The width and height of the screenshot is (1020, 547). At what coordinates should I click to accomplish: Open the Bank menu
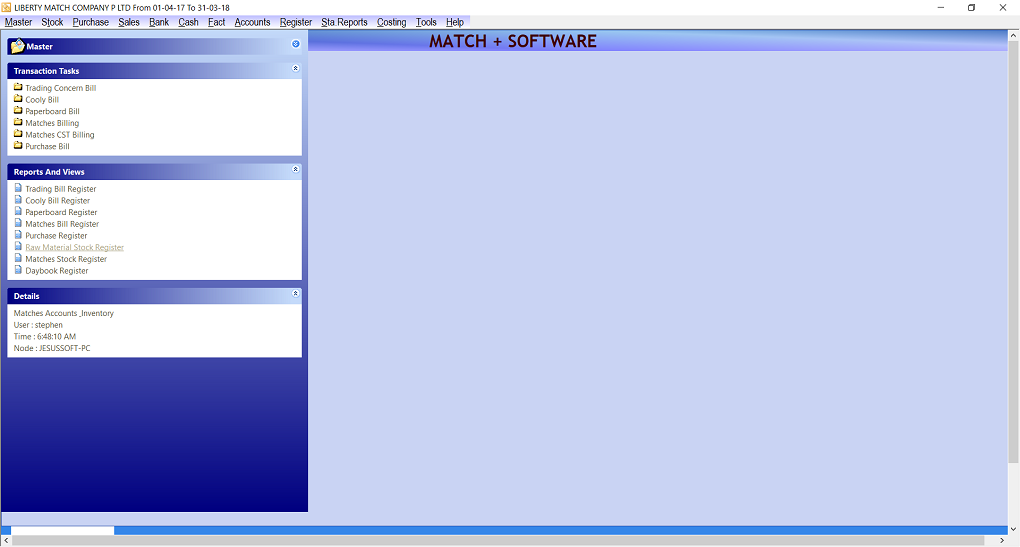[x=159, y=22]
